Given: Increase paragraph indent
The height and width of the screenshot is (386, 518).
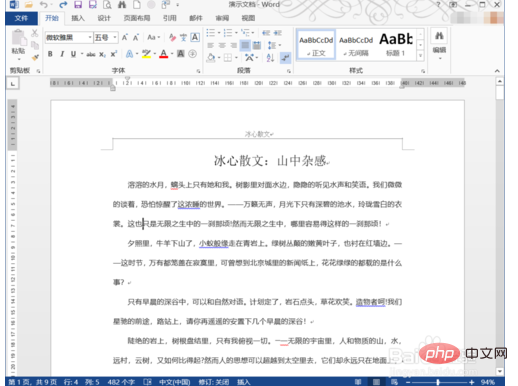Looking at the screenshot, I should point(278,33).
